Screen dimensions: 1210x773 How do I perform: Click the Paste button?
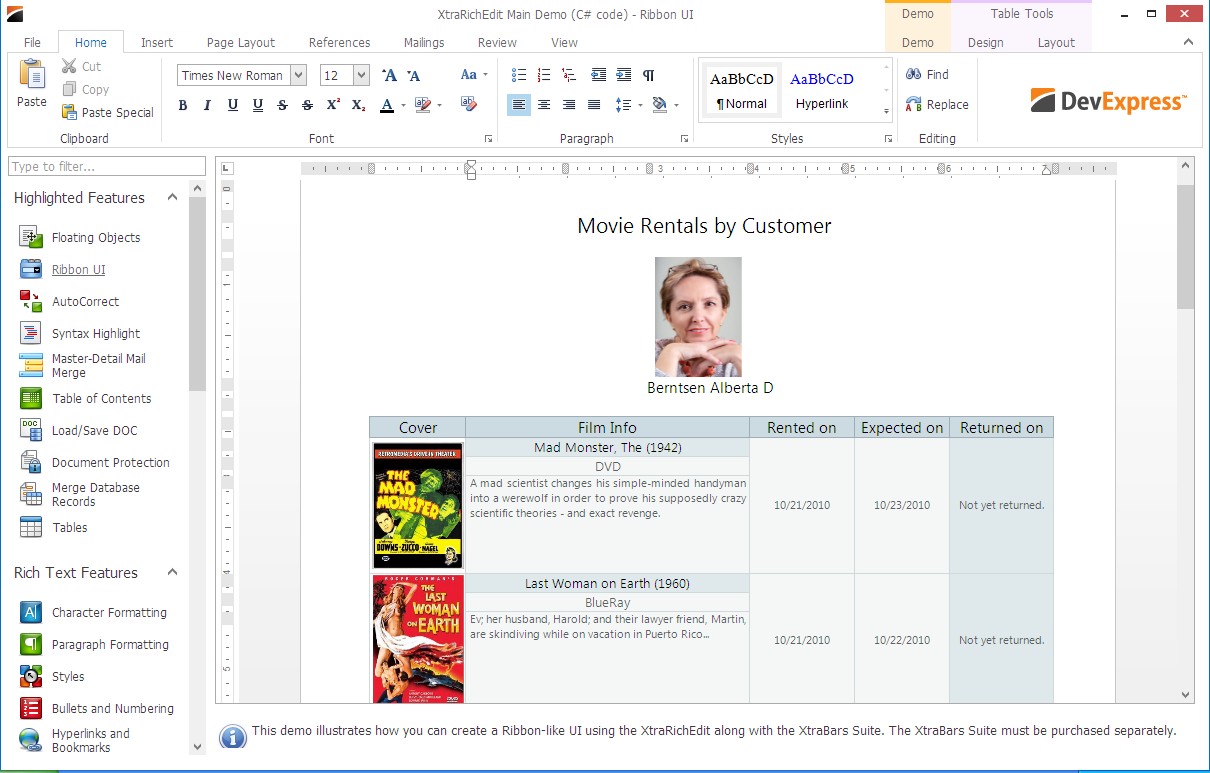[32, 84]
